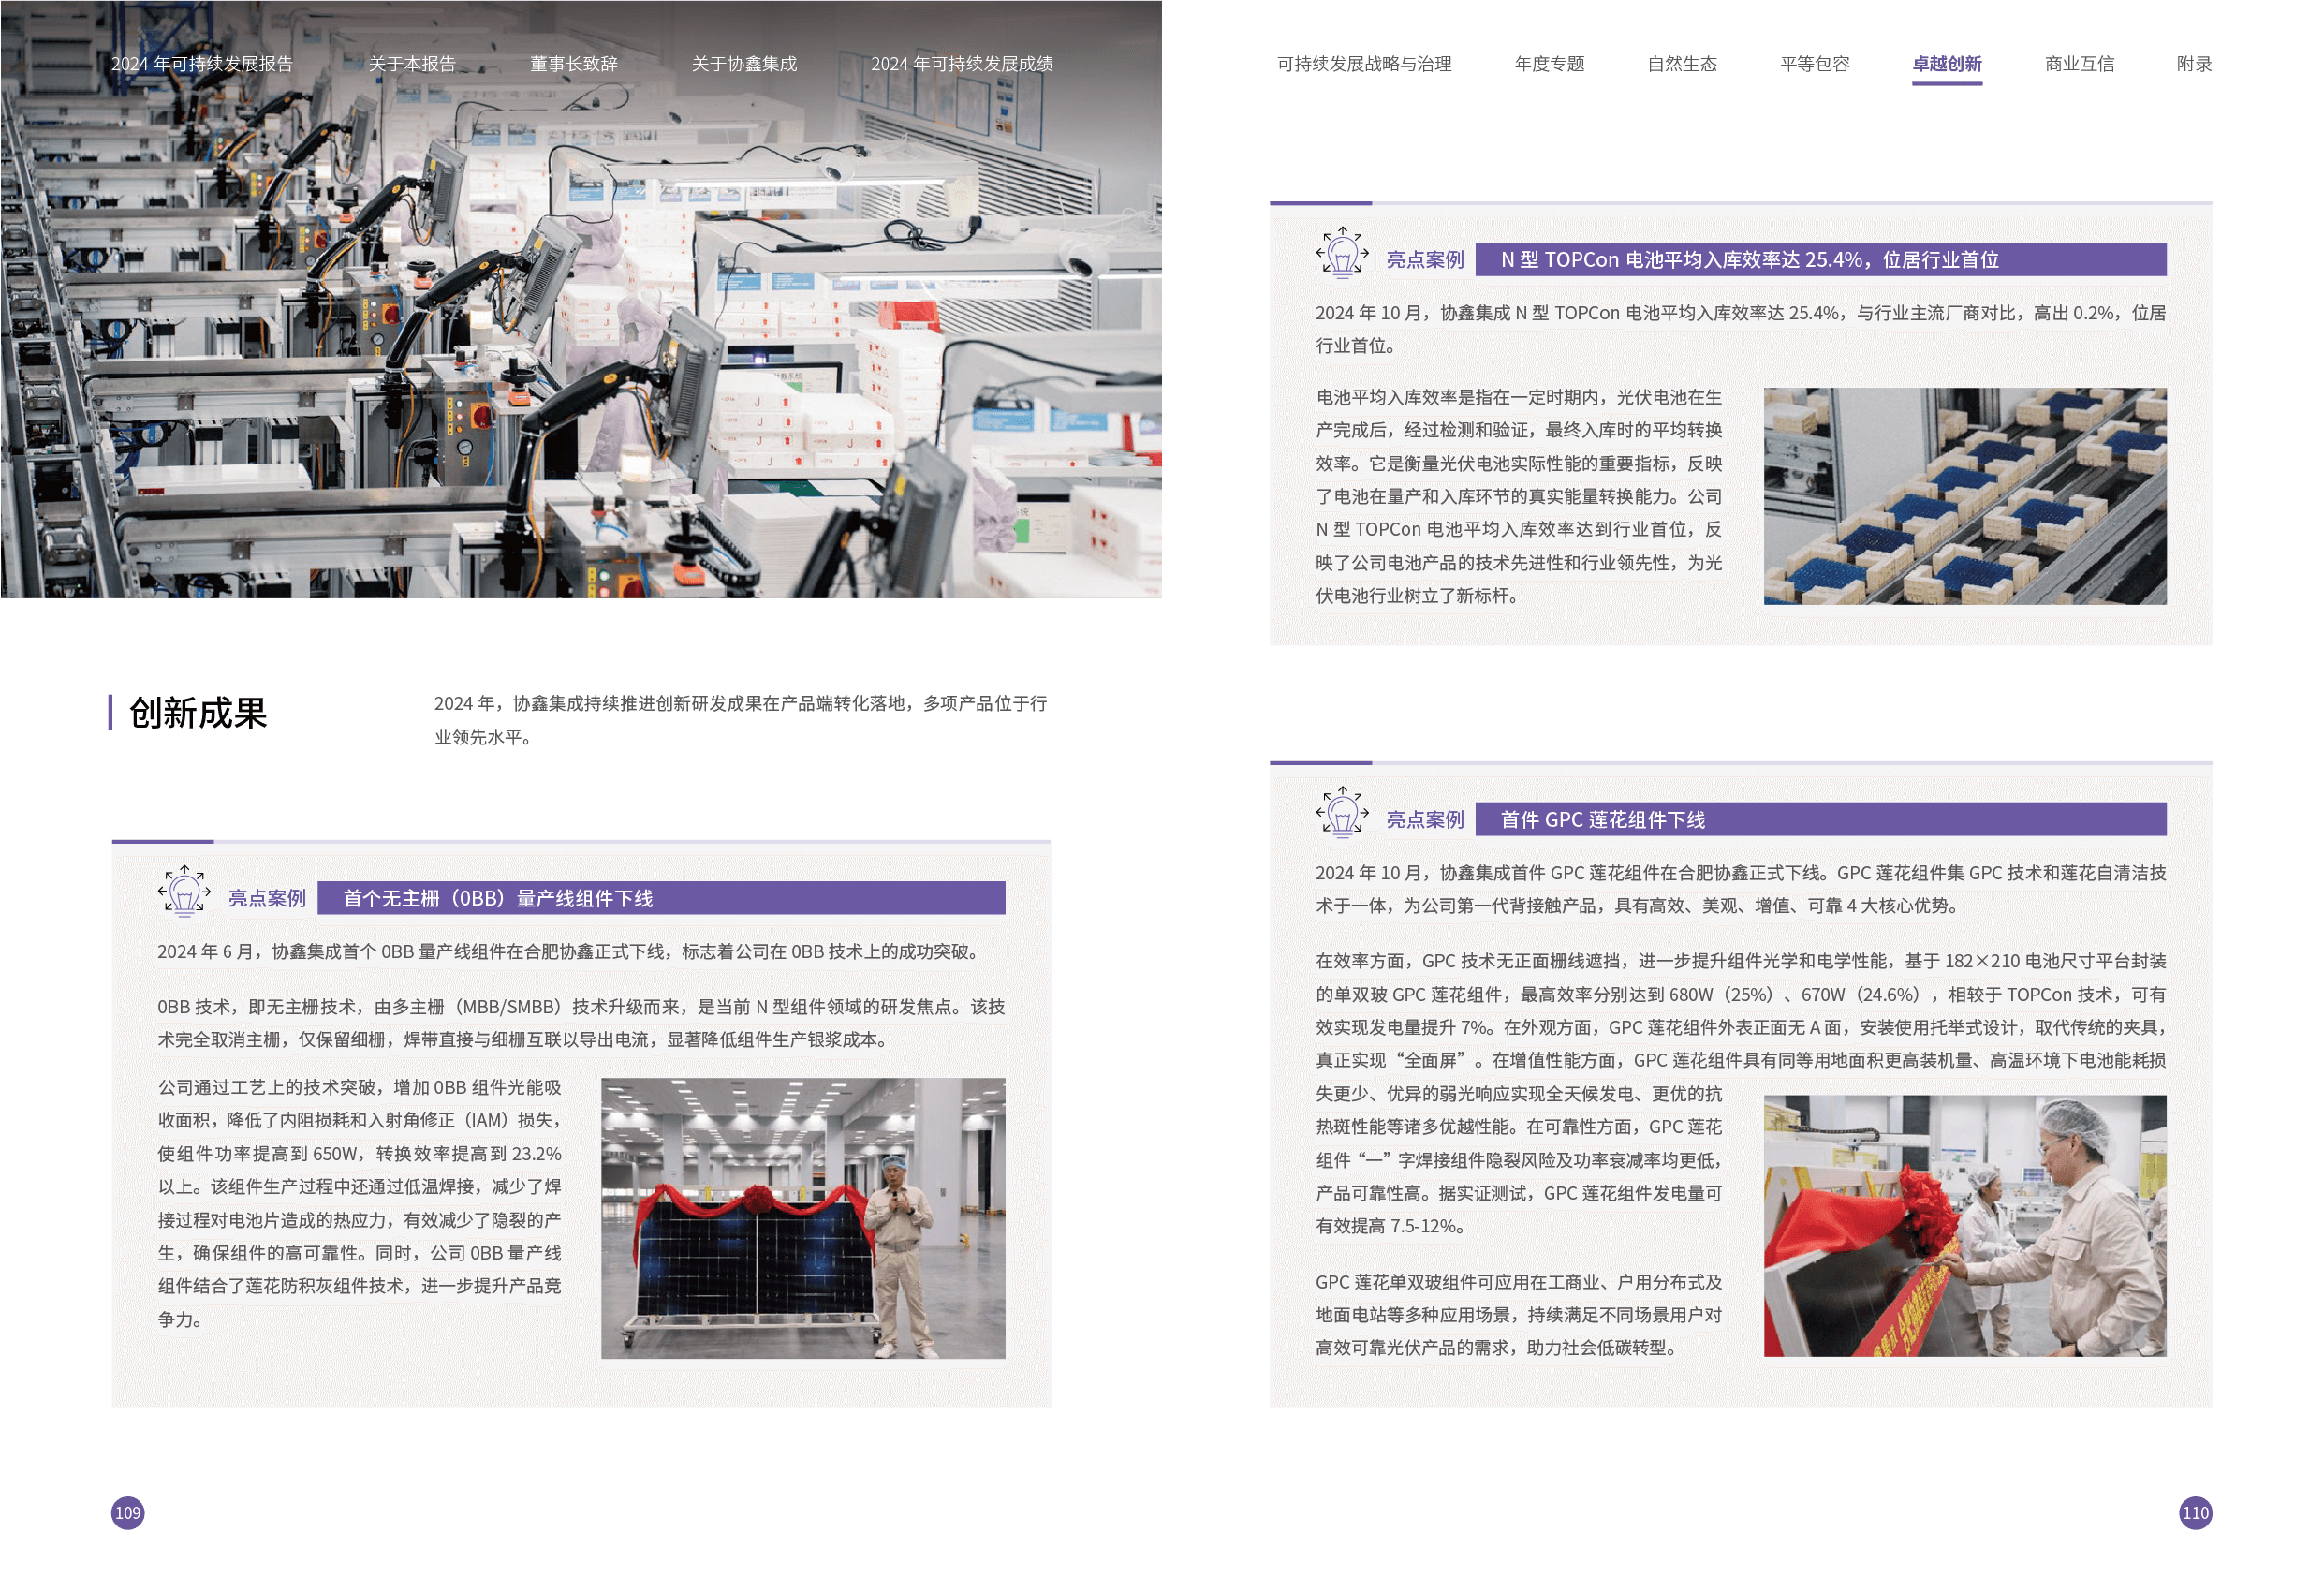Select 可持续发展战略与治理 in the top navigation
Image resolution: width=2324 pixels, height=1577 pixels.
[x=1364, y=64]
